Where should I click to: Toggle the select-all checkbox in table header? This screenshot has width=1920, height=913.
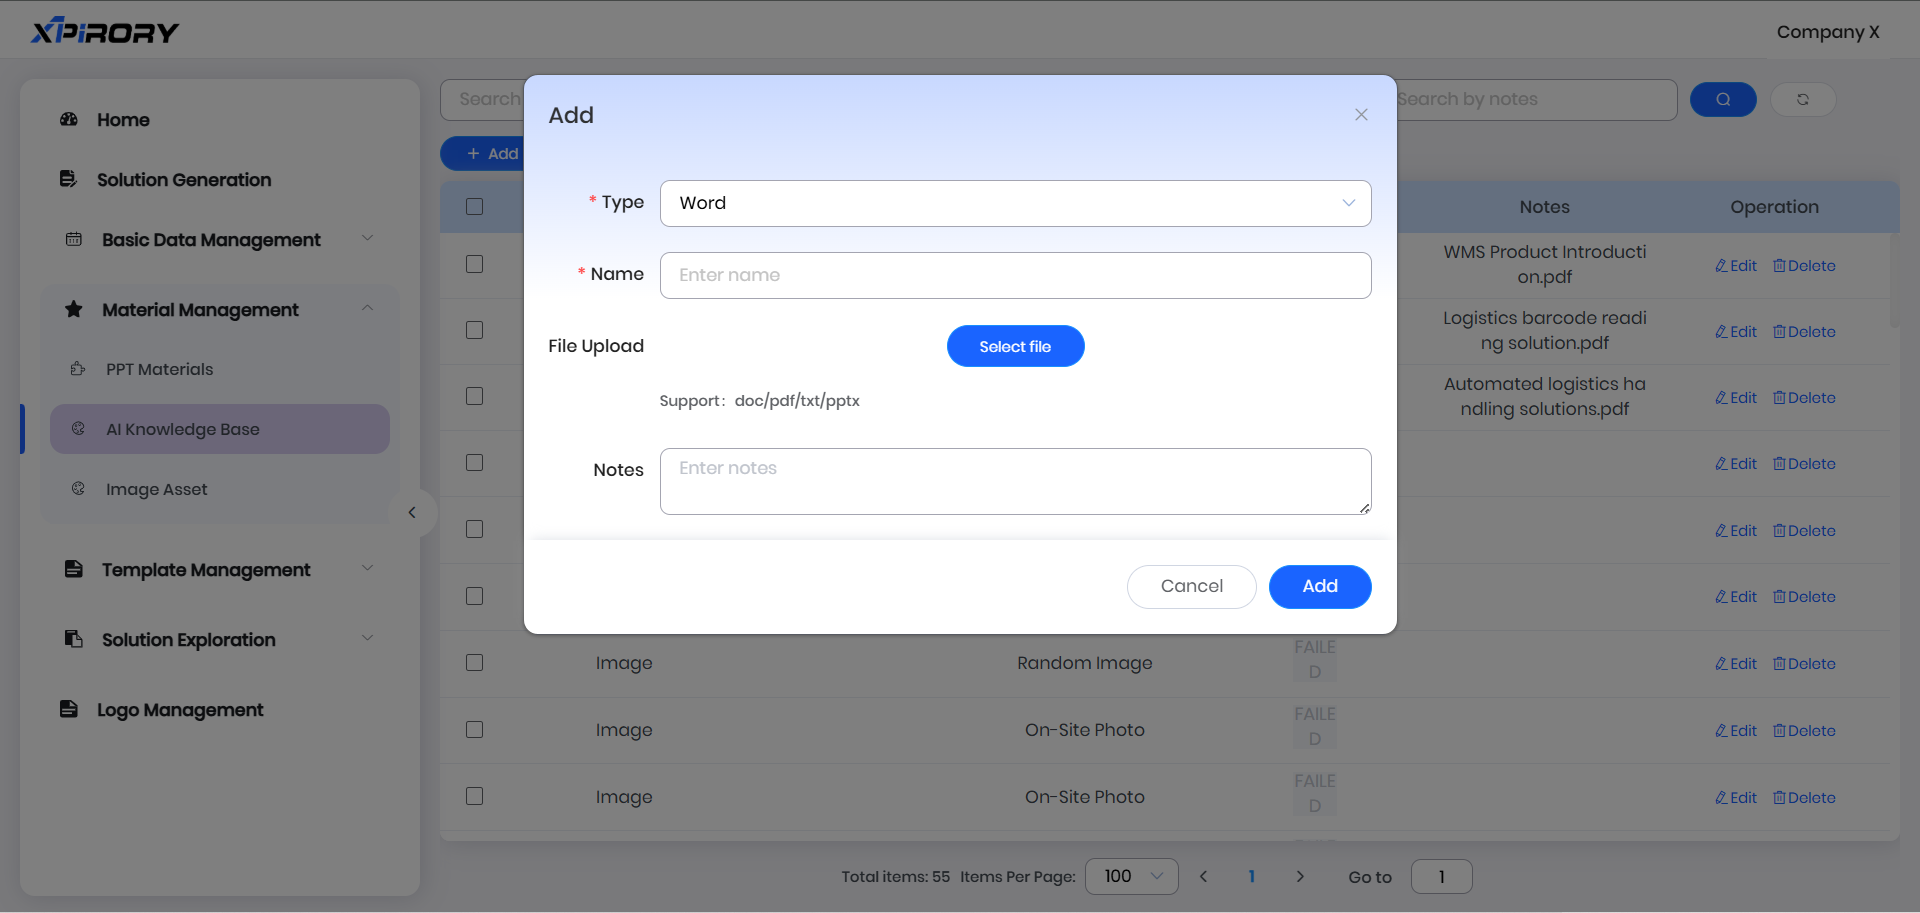[x=474, y=207]
